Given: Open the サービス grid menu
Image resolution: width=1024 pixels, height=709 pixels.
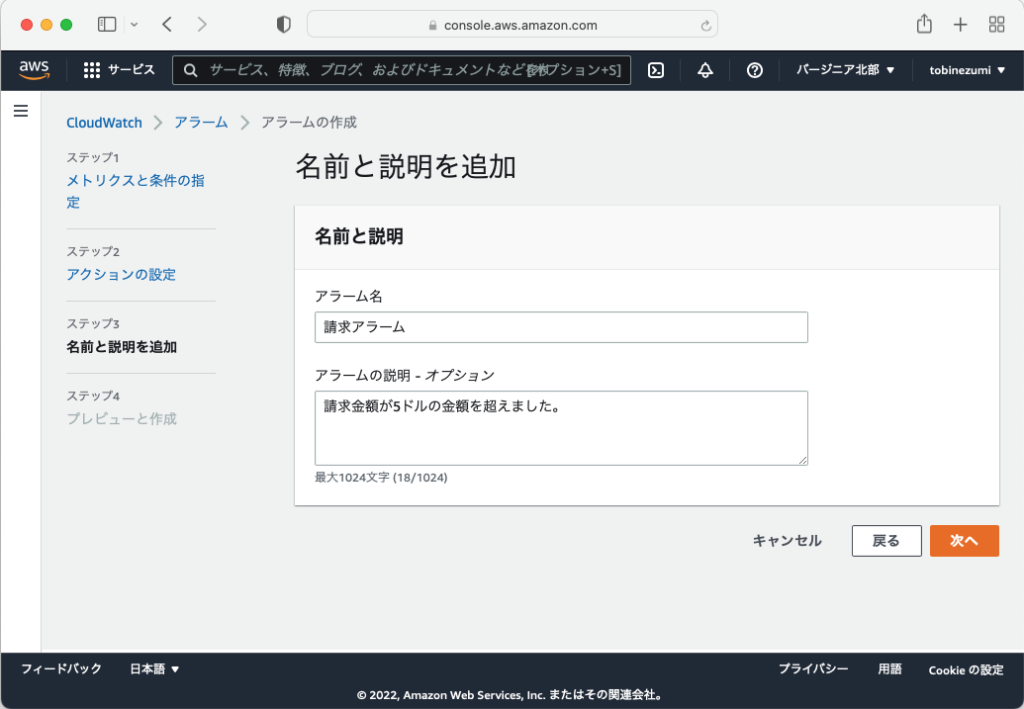Looking at the screenshot, I should click(x=119, y=70).
